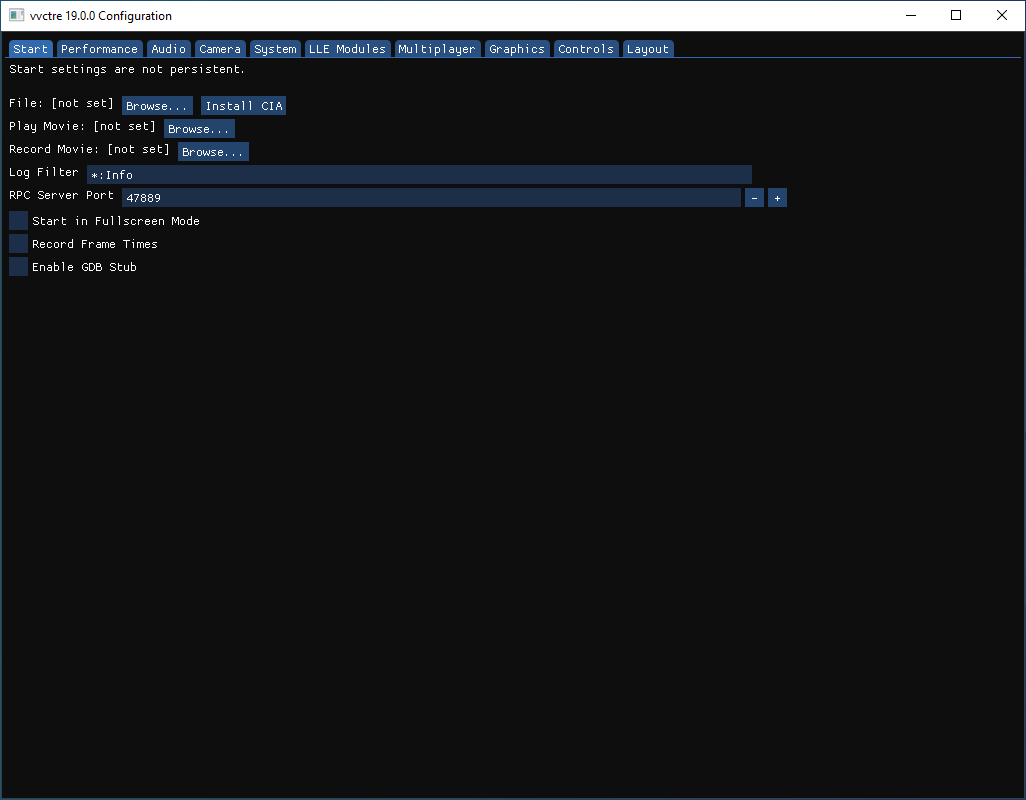Close the vvctre Configuration window
The width and height of the screenshot is (1026, 800).
1002,15
